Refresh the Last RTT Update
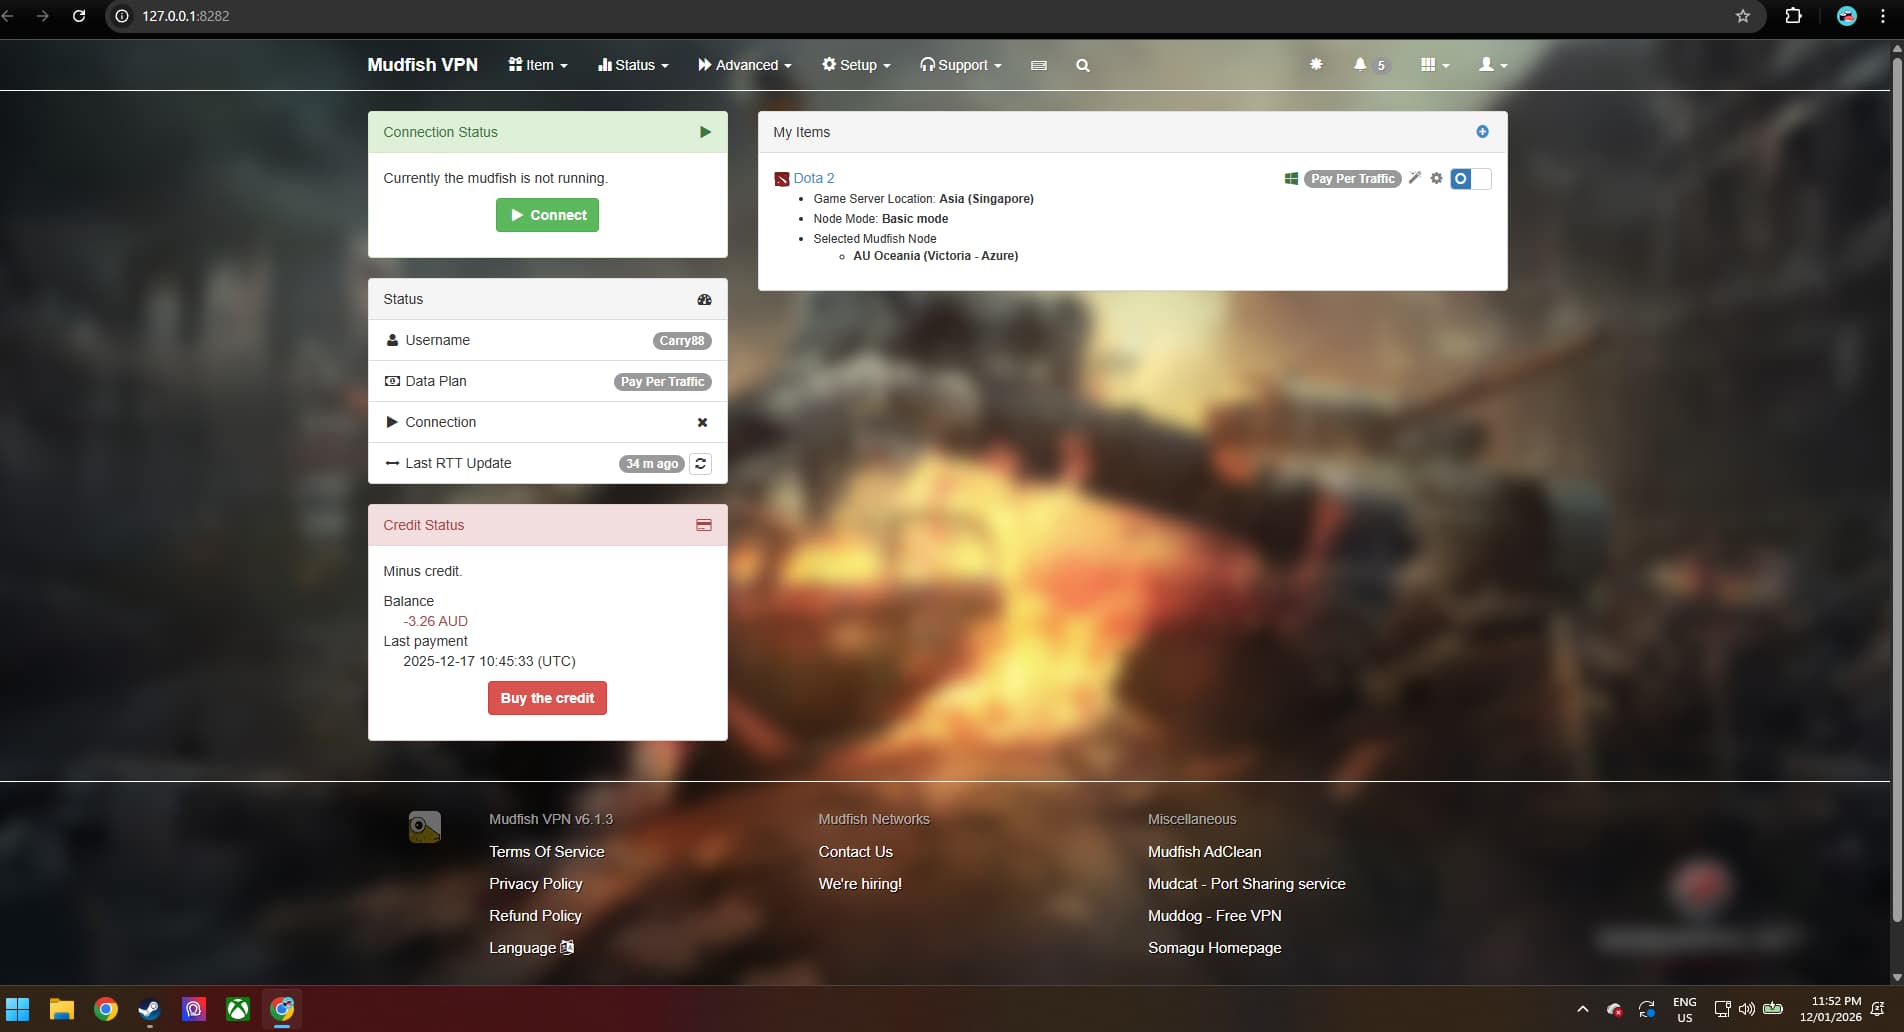 (701, 463)
